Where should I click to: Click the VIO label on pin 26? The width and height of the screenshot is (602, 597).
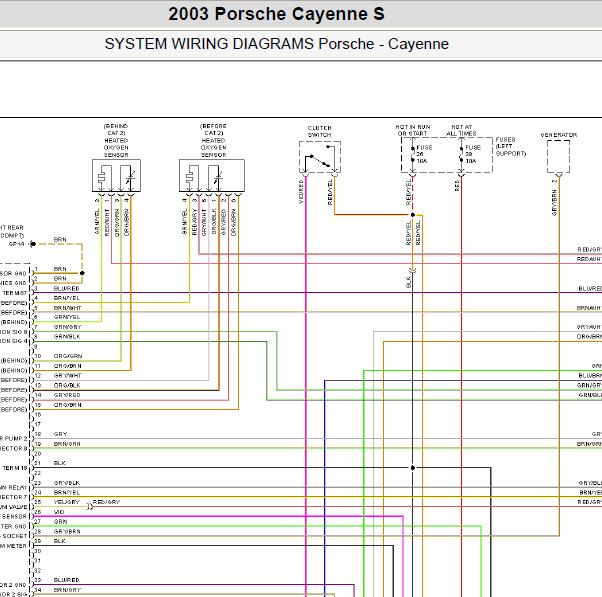(59, 512)
